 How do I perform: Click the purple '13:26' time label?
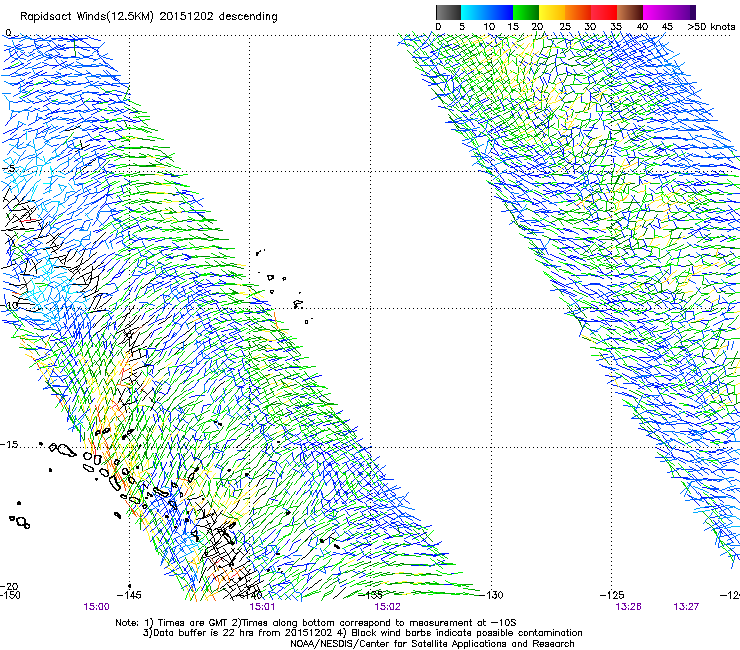coord(629,607)
